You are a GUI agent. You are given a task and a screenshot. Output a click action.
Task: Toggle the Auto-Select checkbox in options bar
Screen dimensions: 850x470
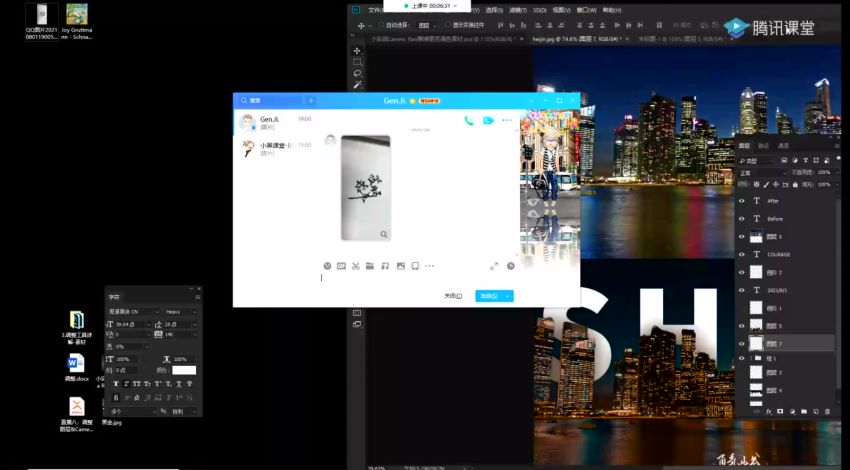tap(381, 25)
